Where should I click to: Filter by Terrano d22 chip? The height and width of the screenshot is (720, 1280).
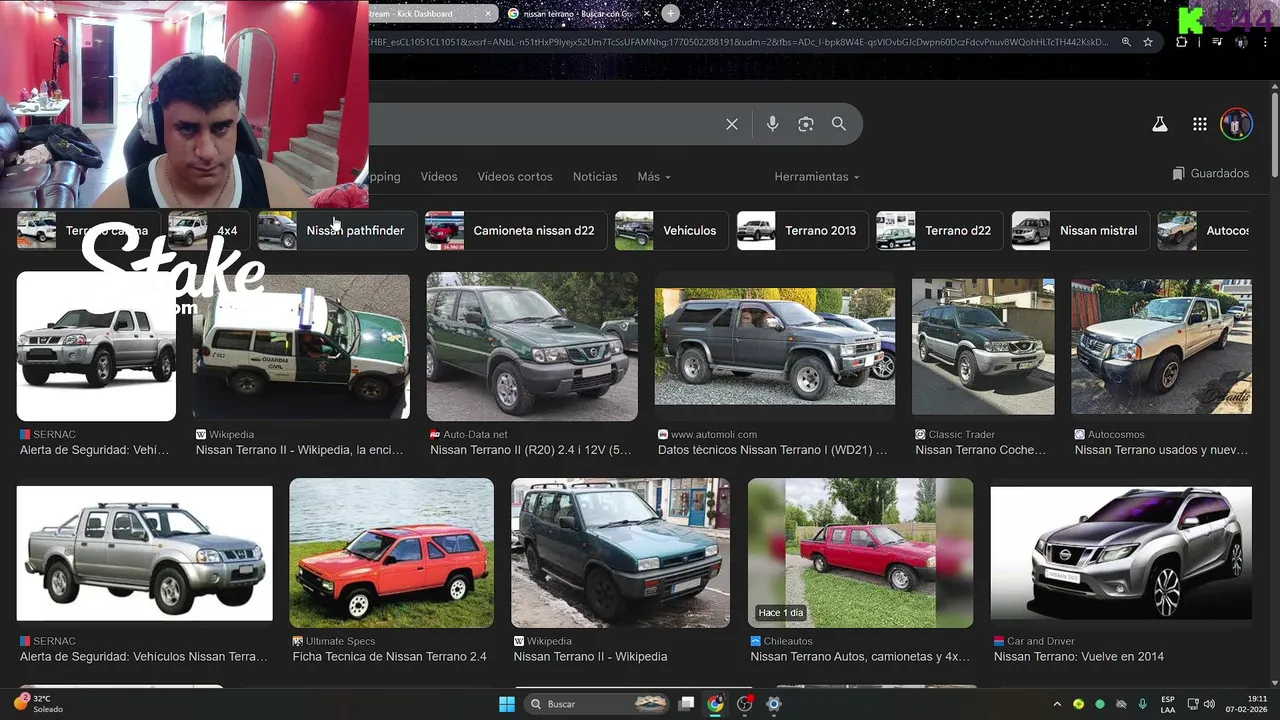point(940,230)
